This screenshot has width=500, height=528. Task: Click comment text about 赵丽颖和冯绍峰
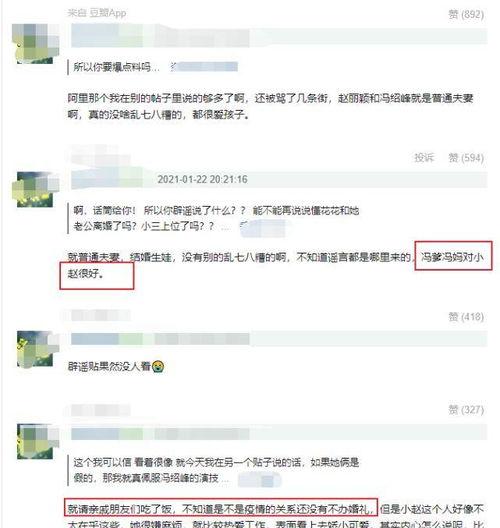tap(270, 106)
